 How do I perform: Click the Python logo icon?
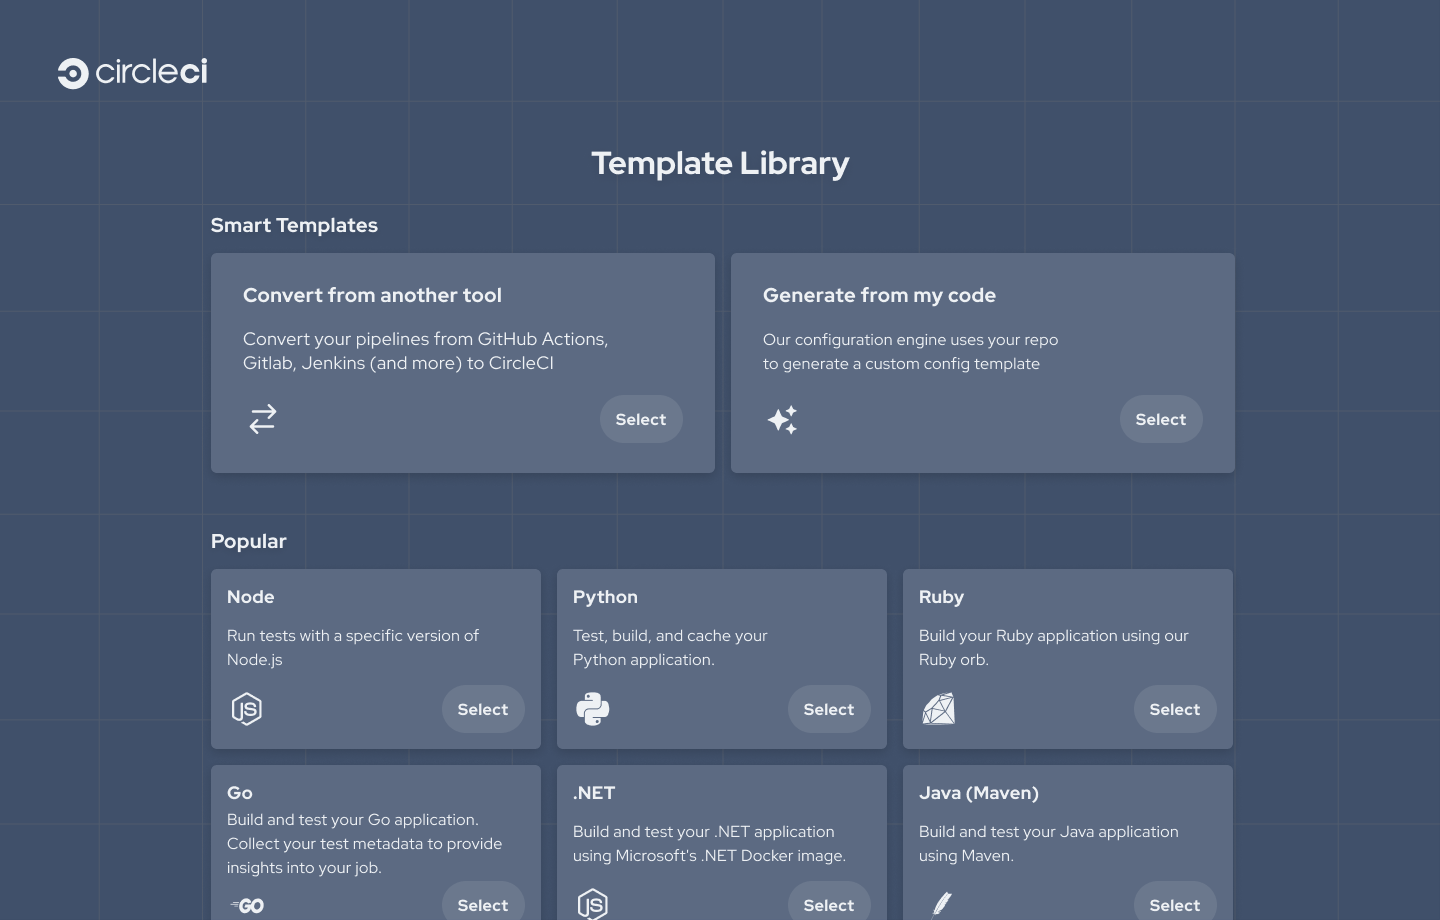coord(593,709)
